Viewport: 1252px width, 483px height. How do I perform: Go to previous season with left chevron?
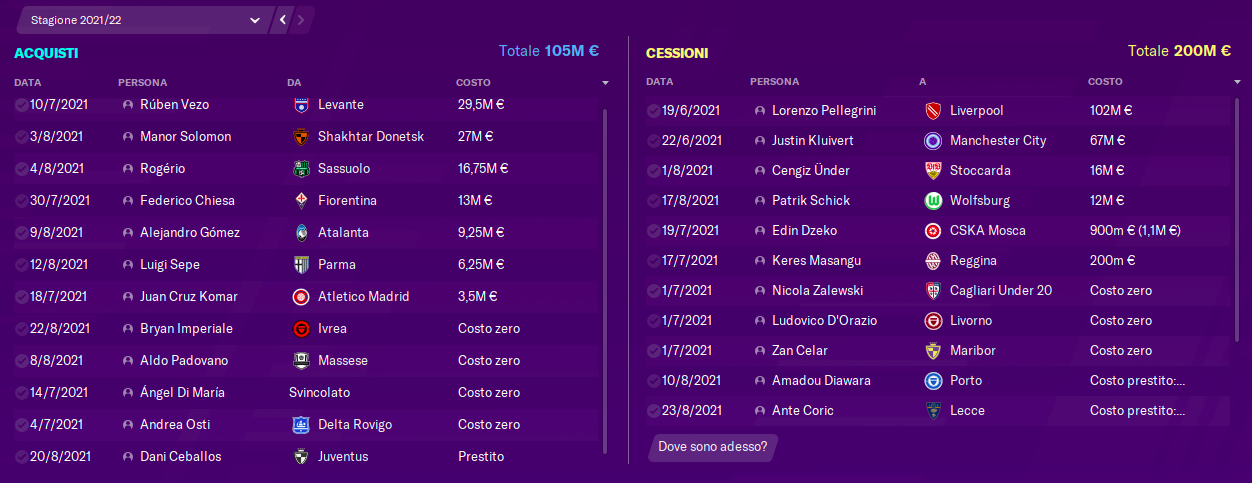click(284, 20)
